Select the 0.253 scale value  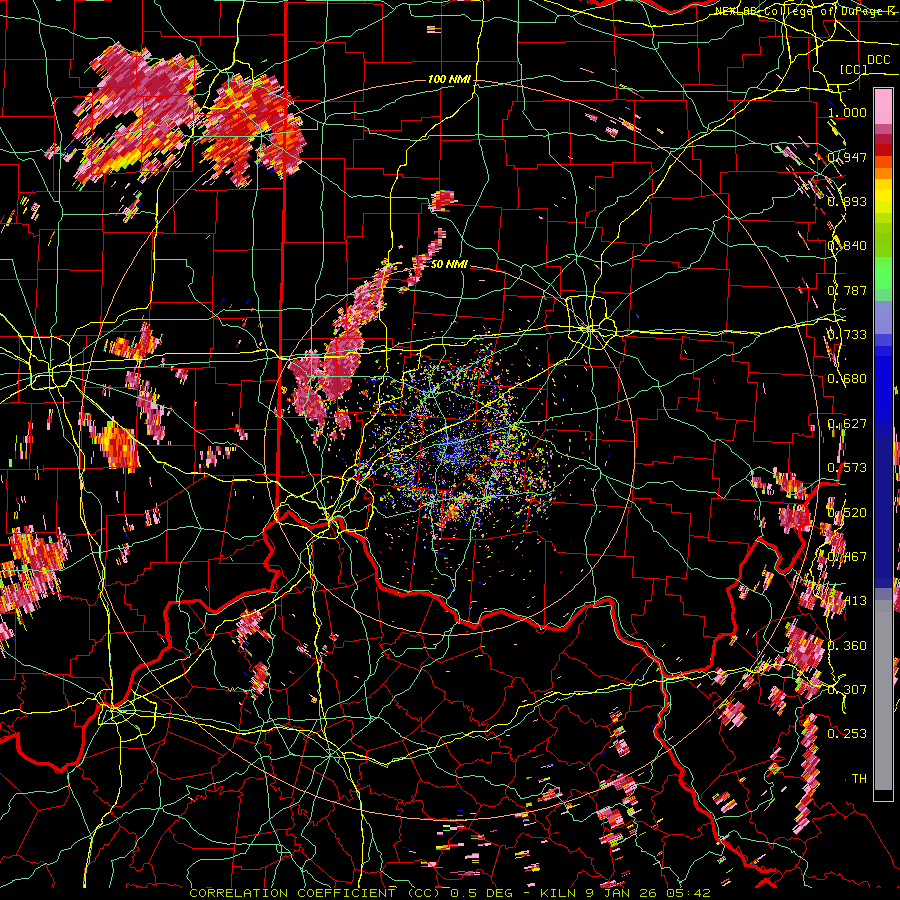pyautogui.click(x=847, y=734)
